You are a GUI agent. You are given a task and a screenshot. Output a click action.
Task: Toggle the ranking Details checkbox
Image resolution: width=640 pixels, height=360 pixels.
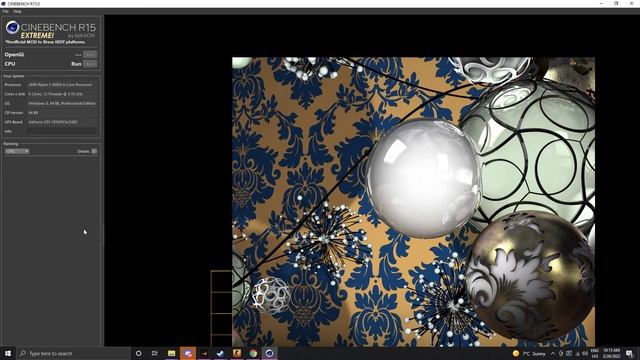[94, 151]
